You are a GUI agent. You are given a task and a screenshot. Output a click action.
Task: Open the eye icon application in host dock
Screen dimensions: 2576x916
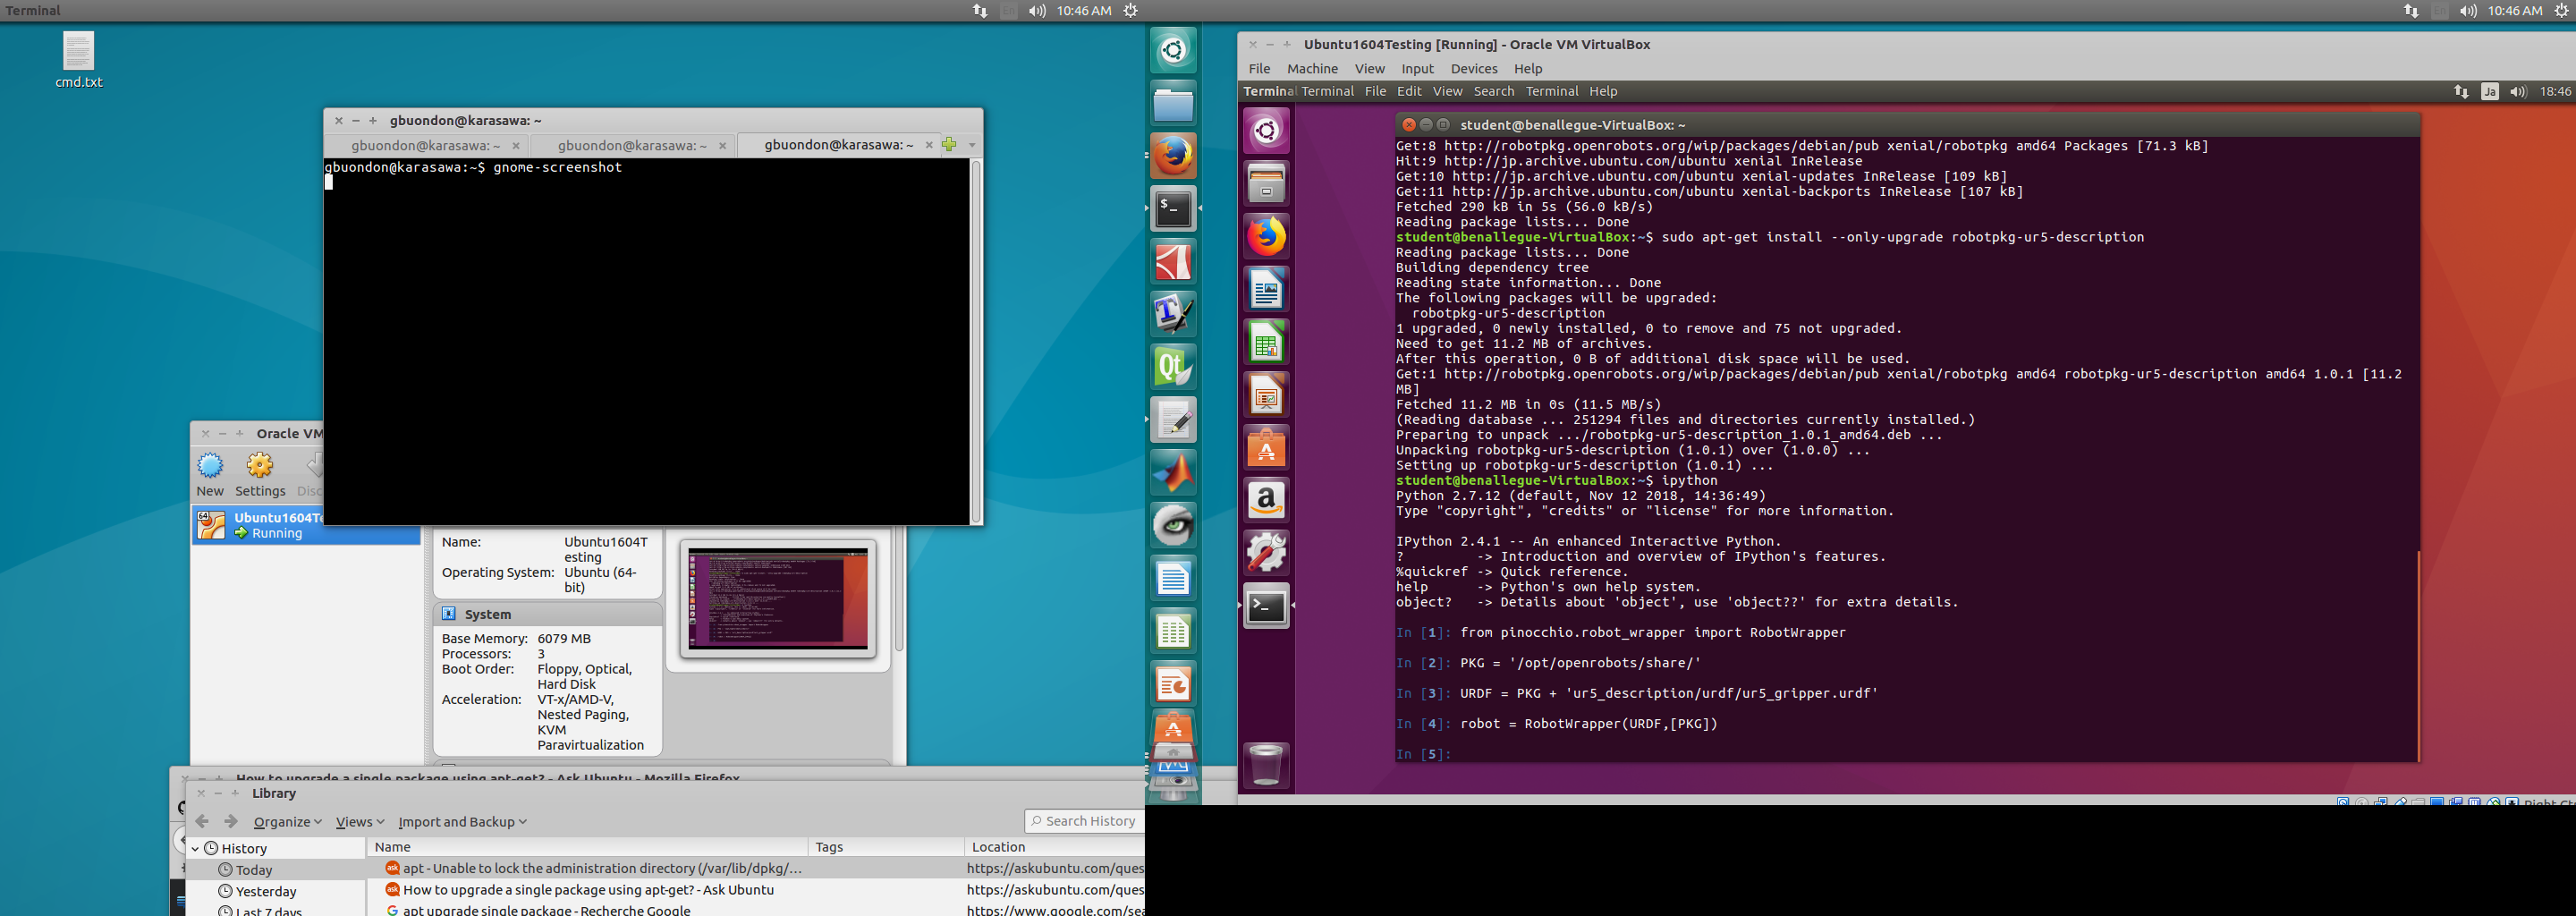point(1174,525)
